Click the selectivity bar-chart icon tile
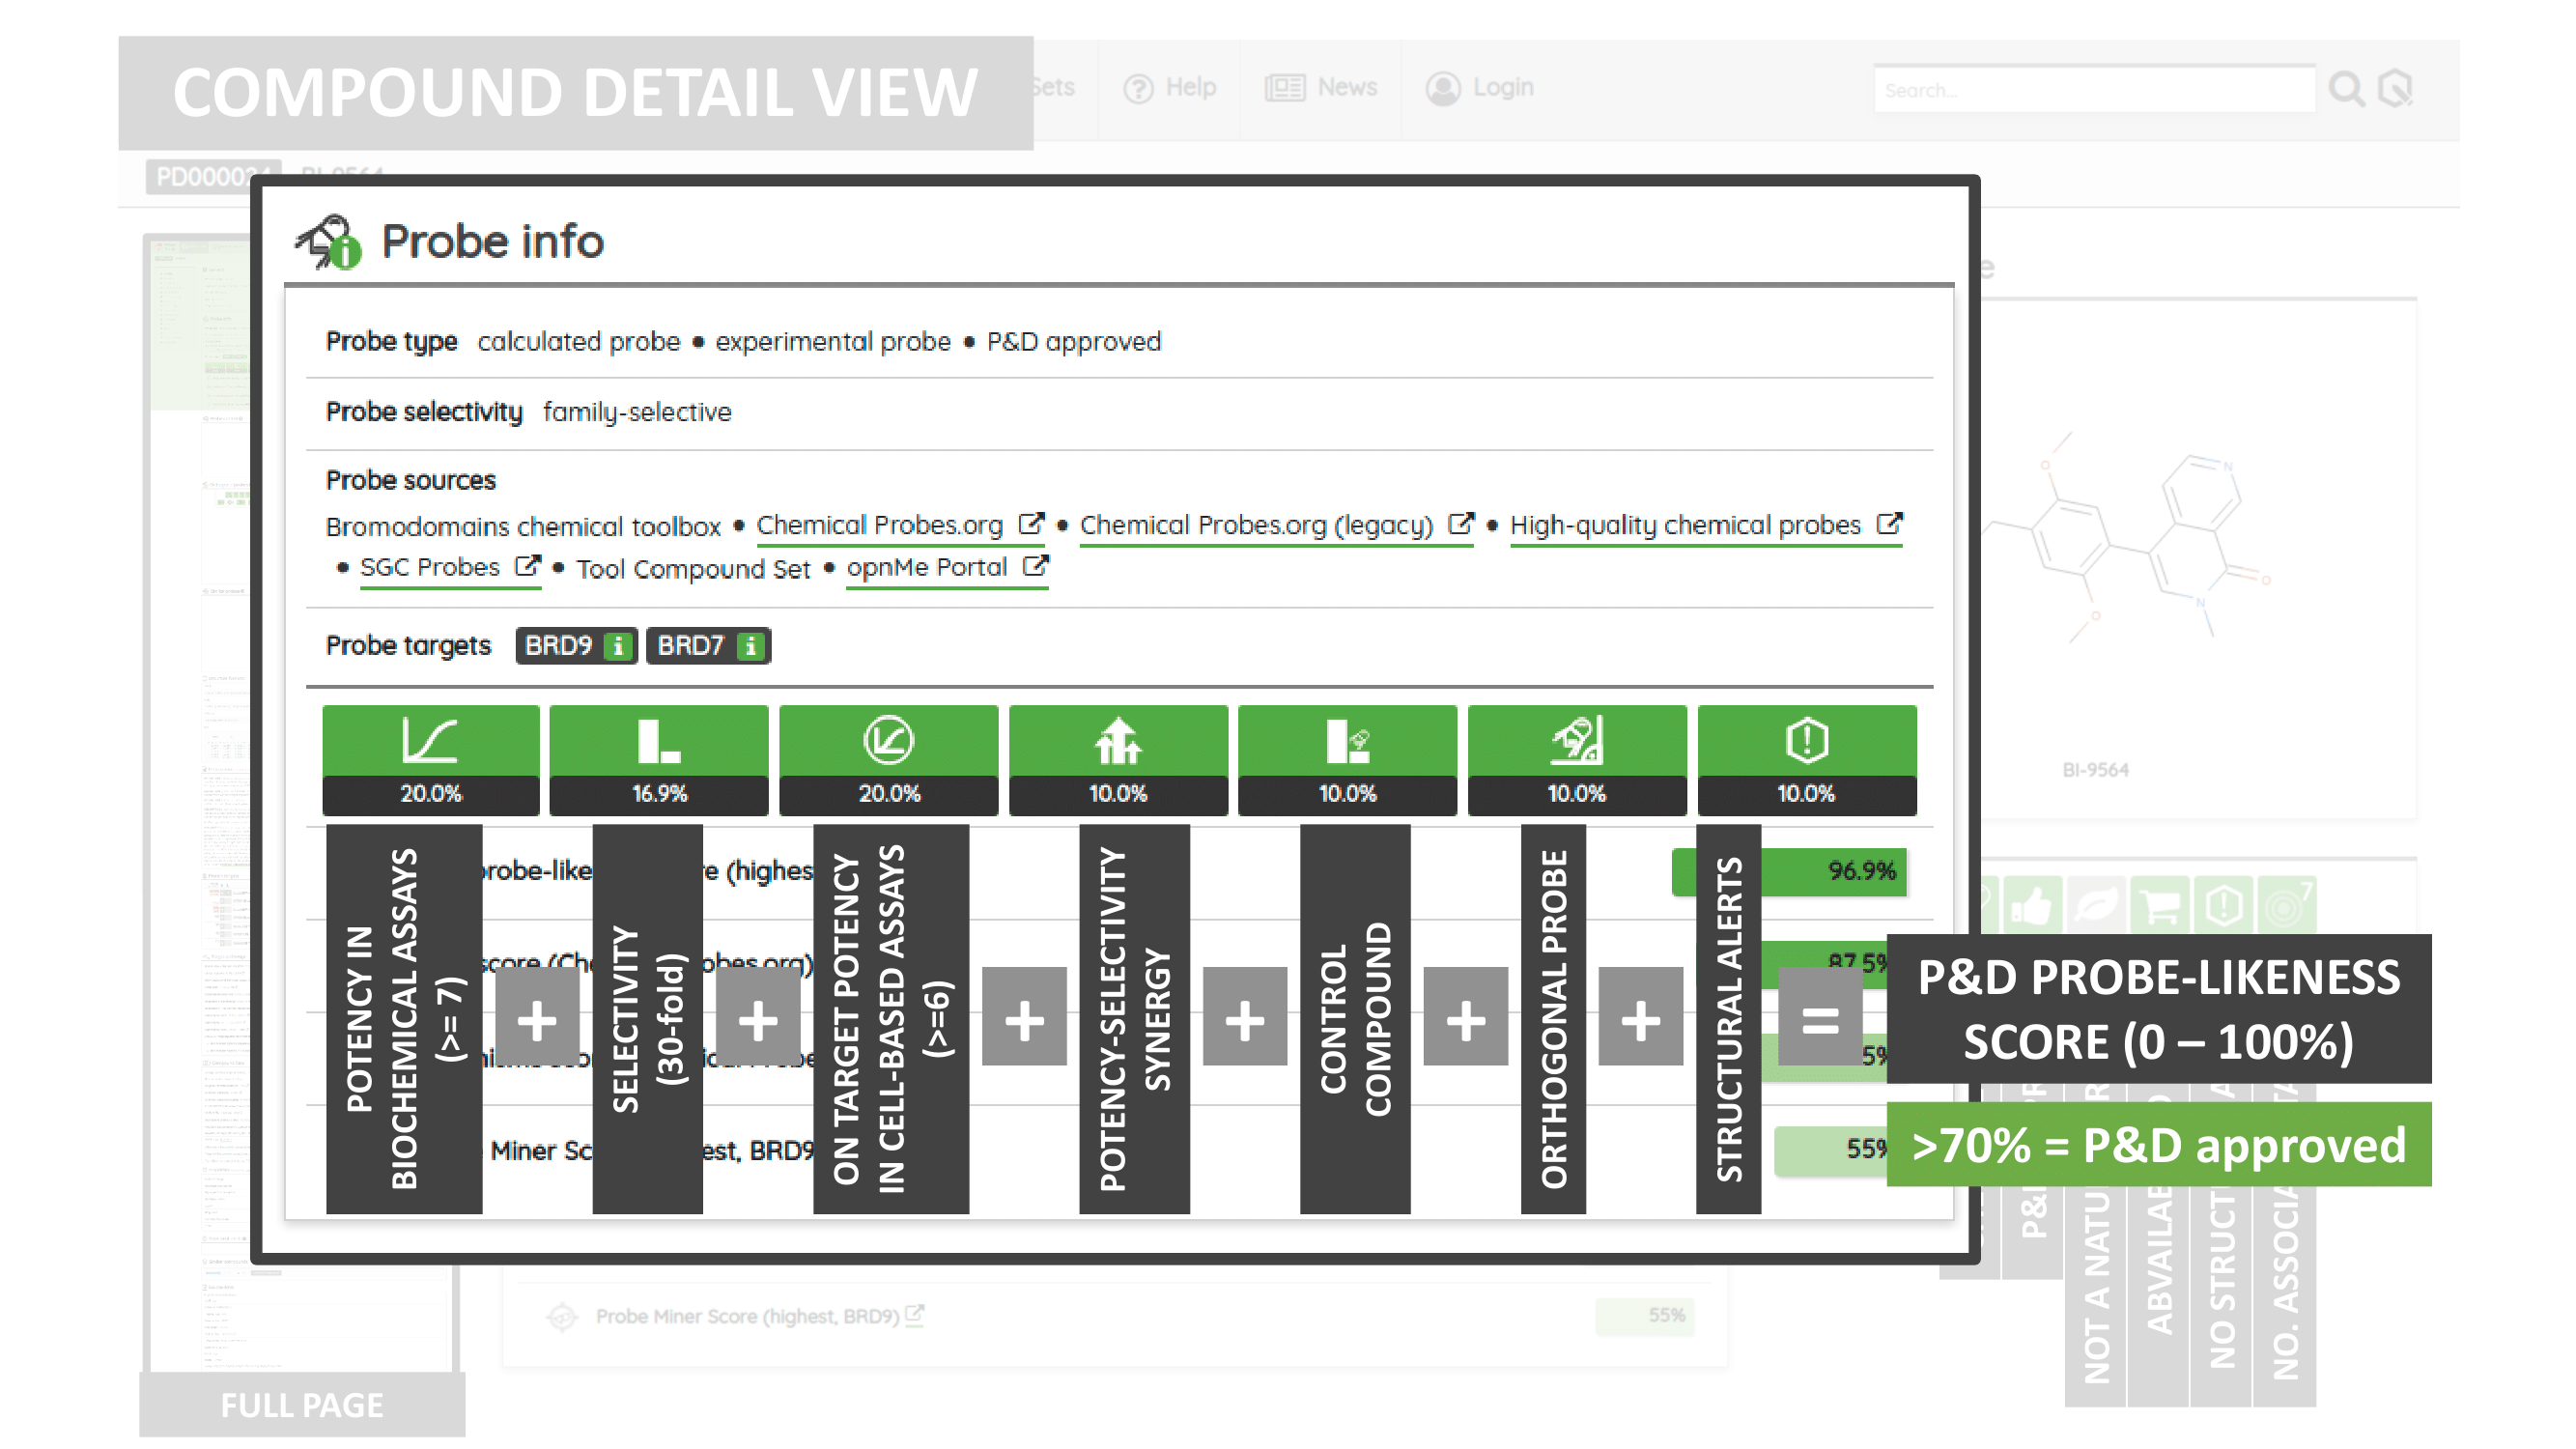Screen dimensions: 2576x1449 [x=659, y=741]
